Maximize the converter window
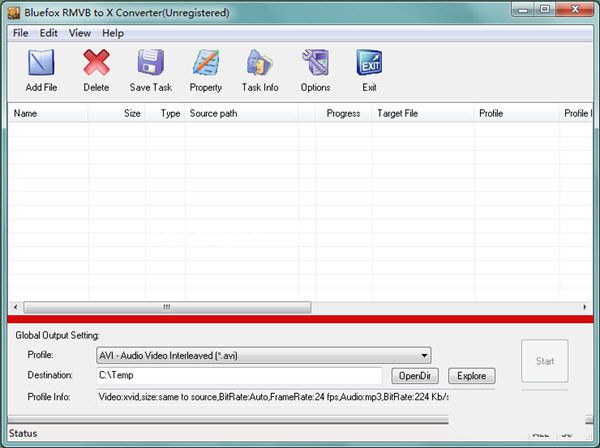600x448 pixels. click(545, 10)
